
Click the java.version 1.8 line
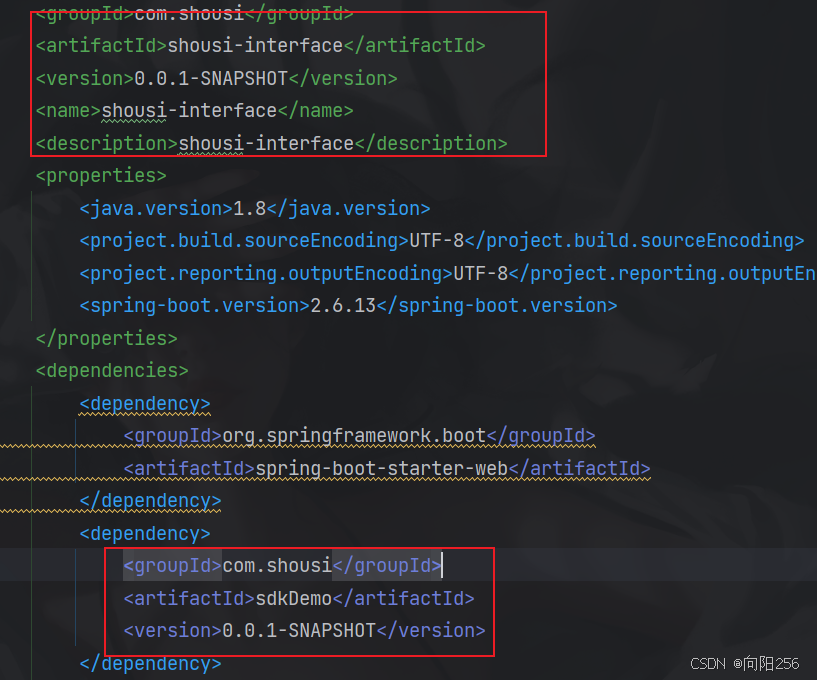[x=255, y=208]
